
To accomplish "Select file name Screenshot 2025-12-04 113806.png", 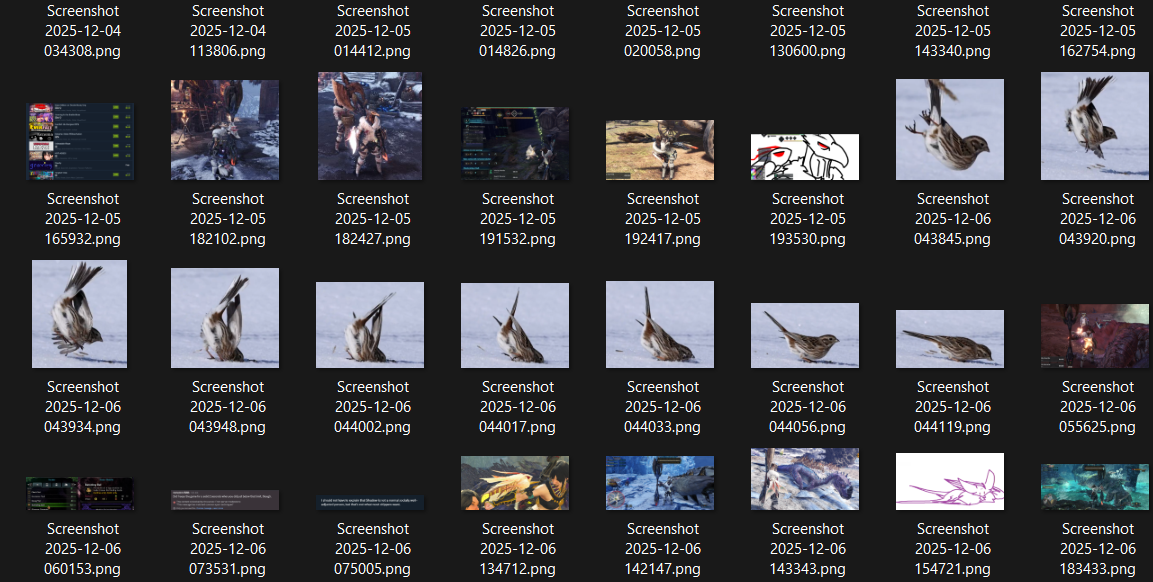I will pos(228,31).
